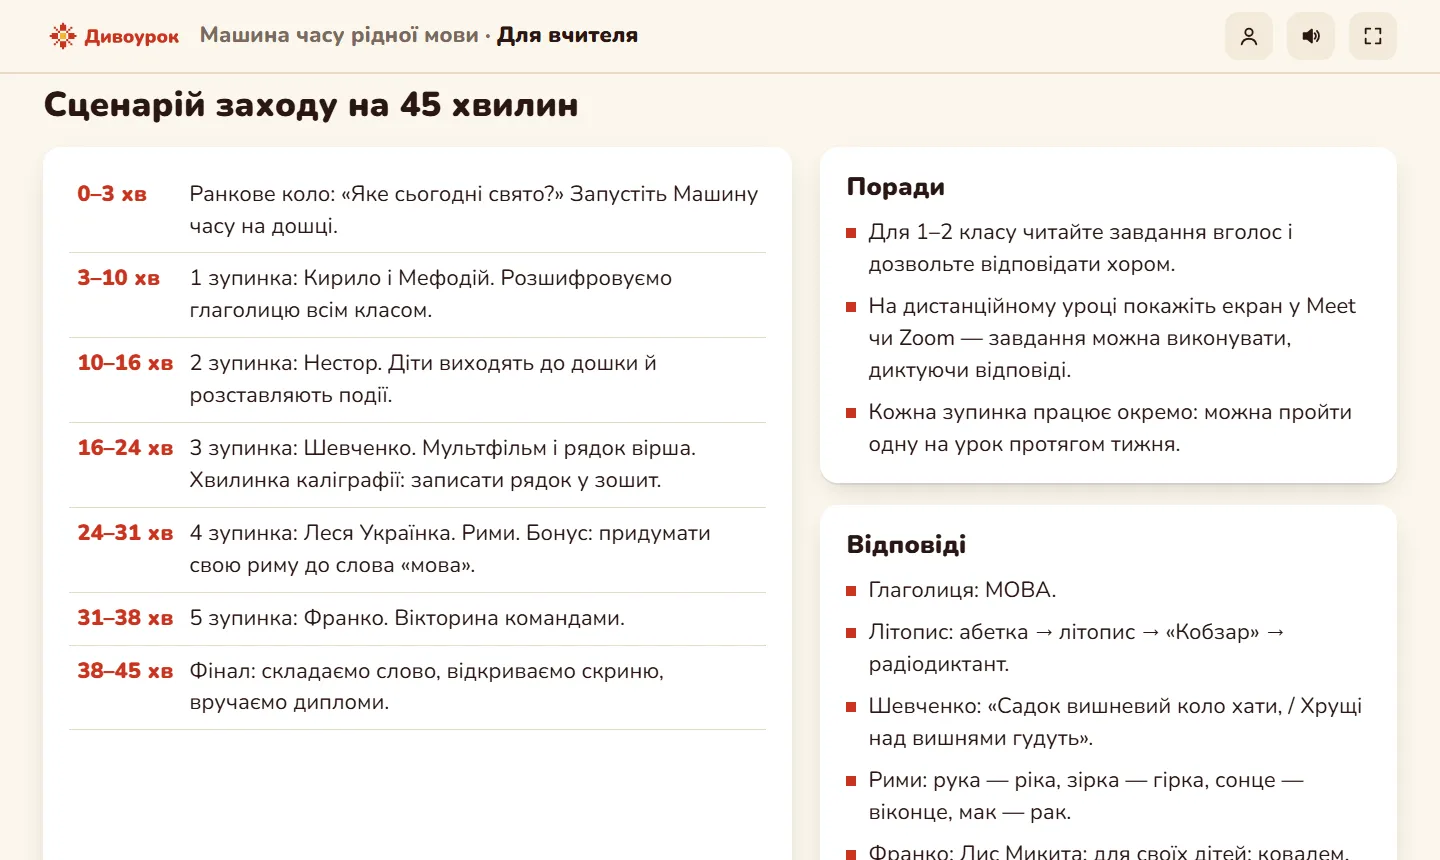Select the heading 'Сценарій заходу на 45 хвилин'
Screen dimensions: 1440x860
[x=311, y=105]
